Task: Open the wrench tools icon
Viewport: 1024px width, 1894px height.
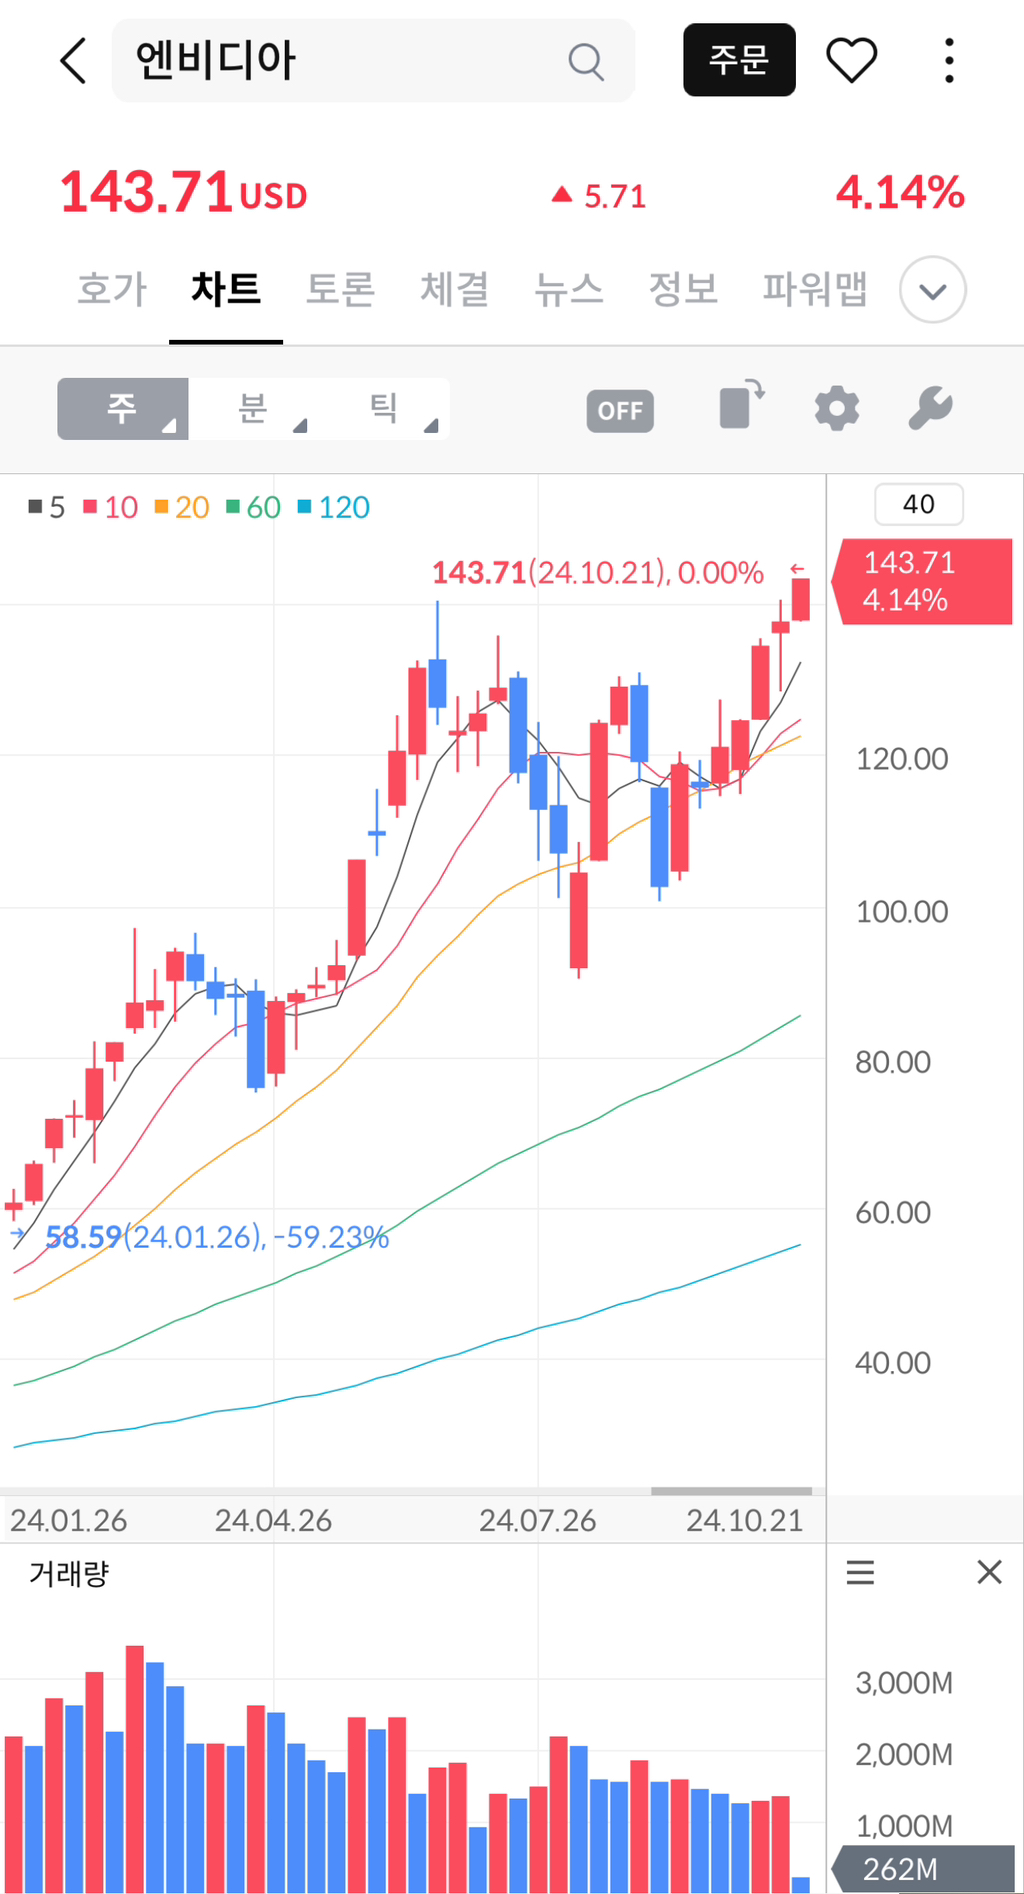Action: (x=930, y=408)
